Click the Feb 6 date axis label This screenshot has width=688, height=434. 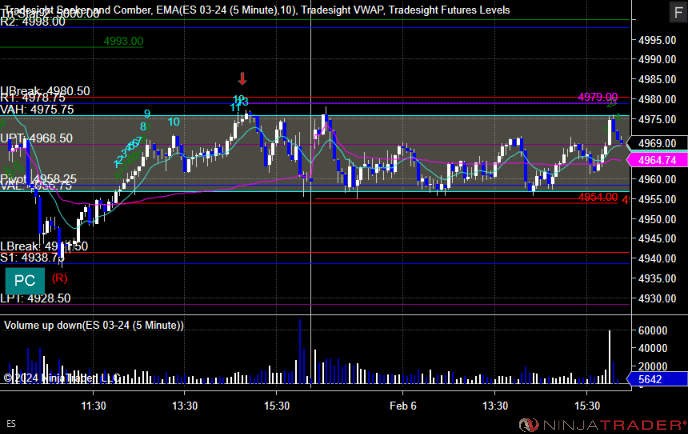coord(403,406)
